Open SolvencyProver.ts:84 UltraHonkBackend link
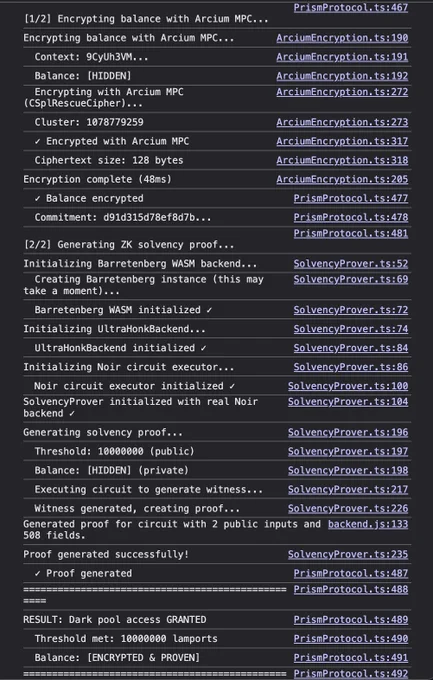The width and height of the screenshot is (433, 680). [x=351, y=348]
